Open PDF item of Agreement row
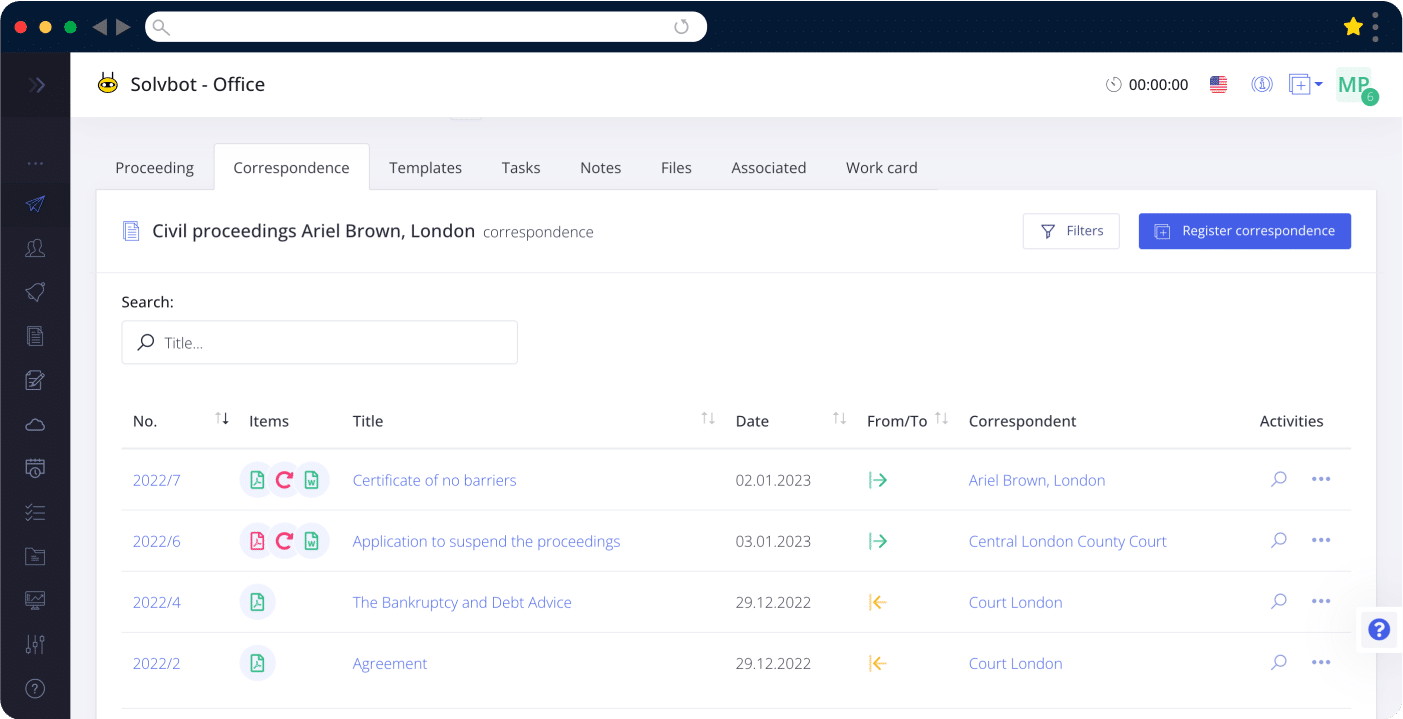This screenshot has height=719, width=1403. point(257,663)
